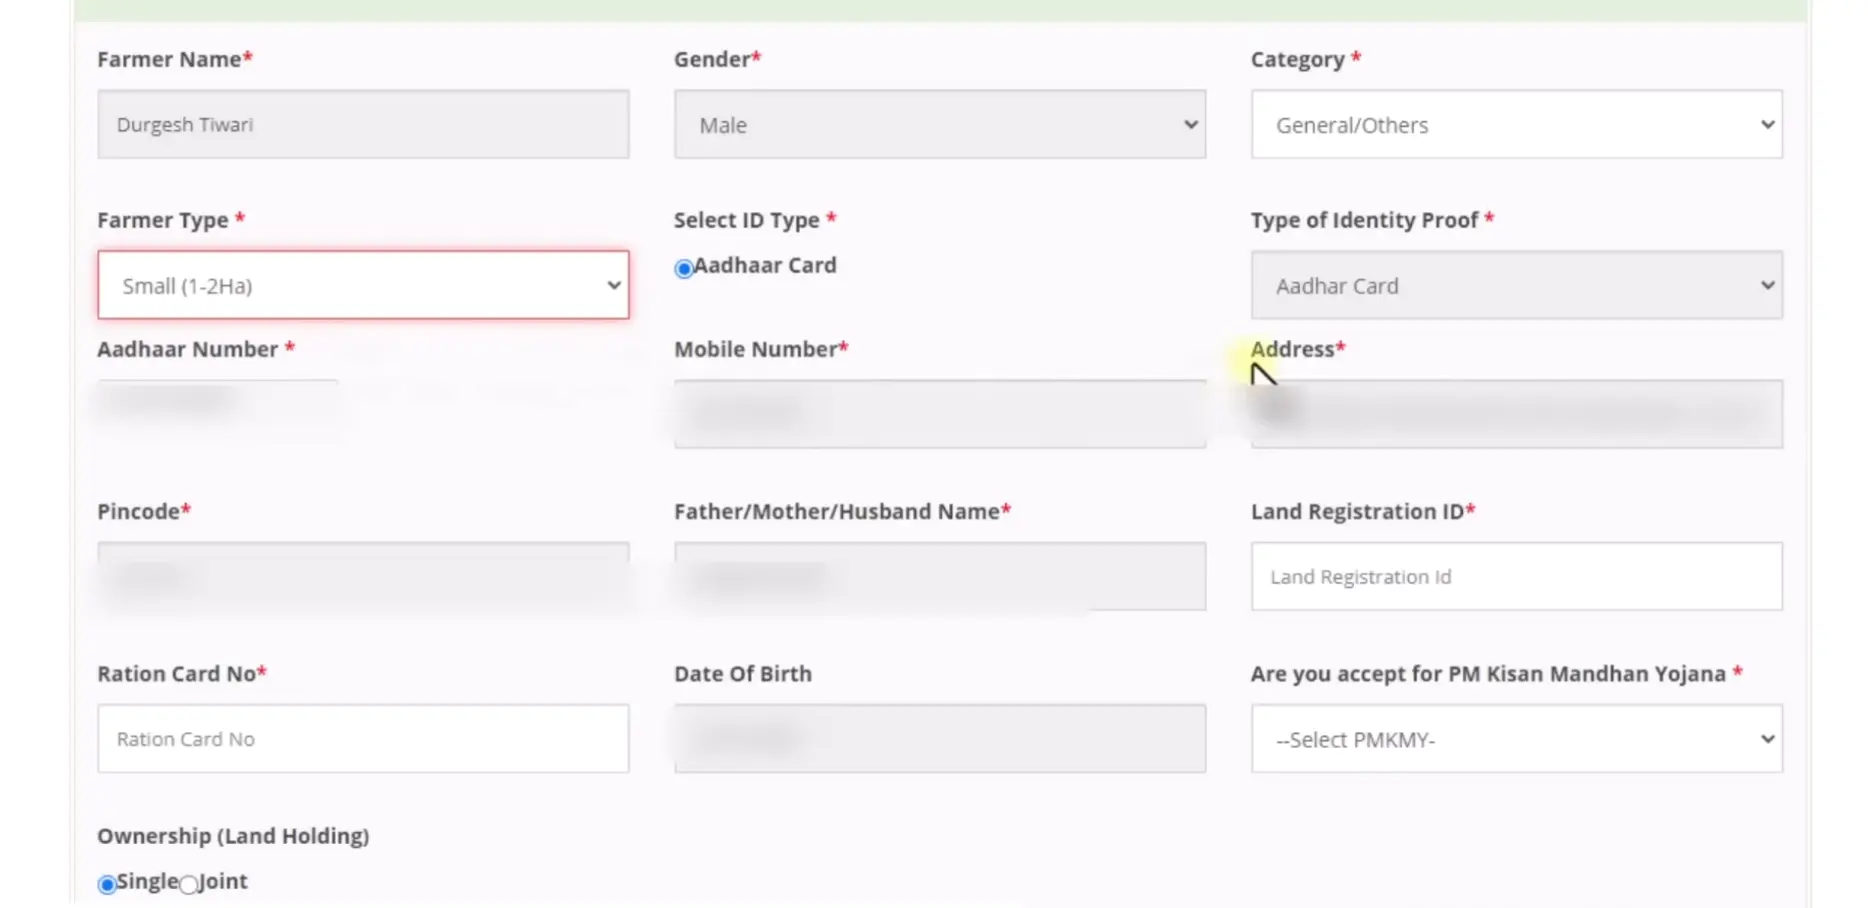This screenshot has height=908, width=1868.
Task: Click the Father/Mother/Husband Name input box
Action: [939, 576]
